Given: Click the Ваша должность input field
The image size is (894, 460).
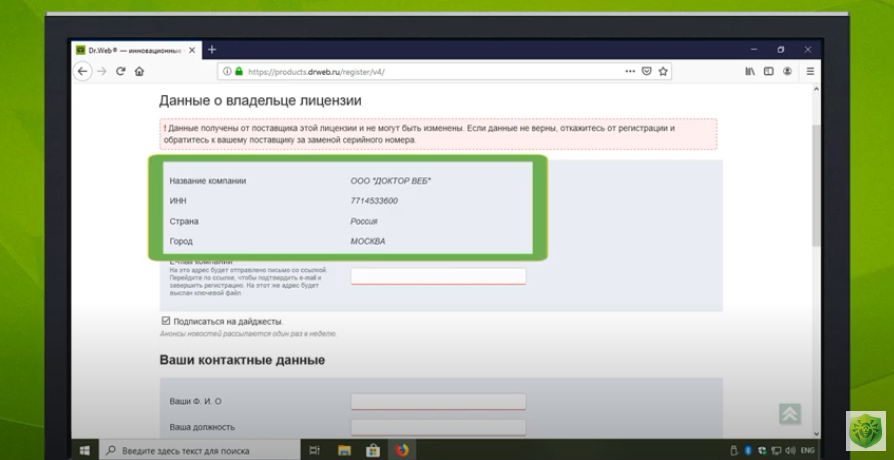Looking at the screenshot, I should (438, 427).
